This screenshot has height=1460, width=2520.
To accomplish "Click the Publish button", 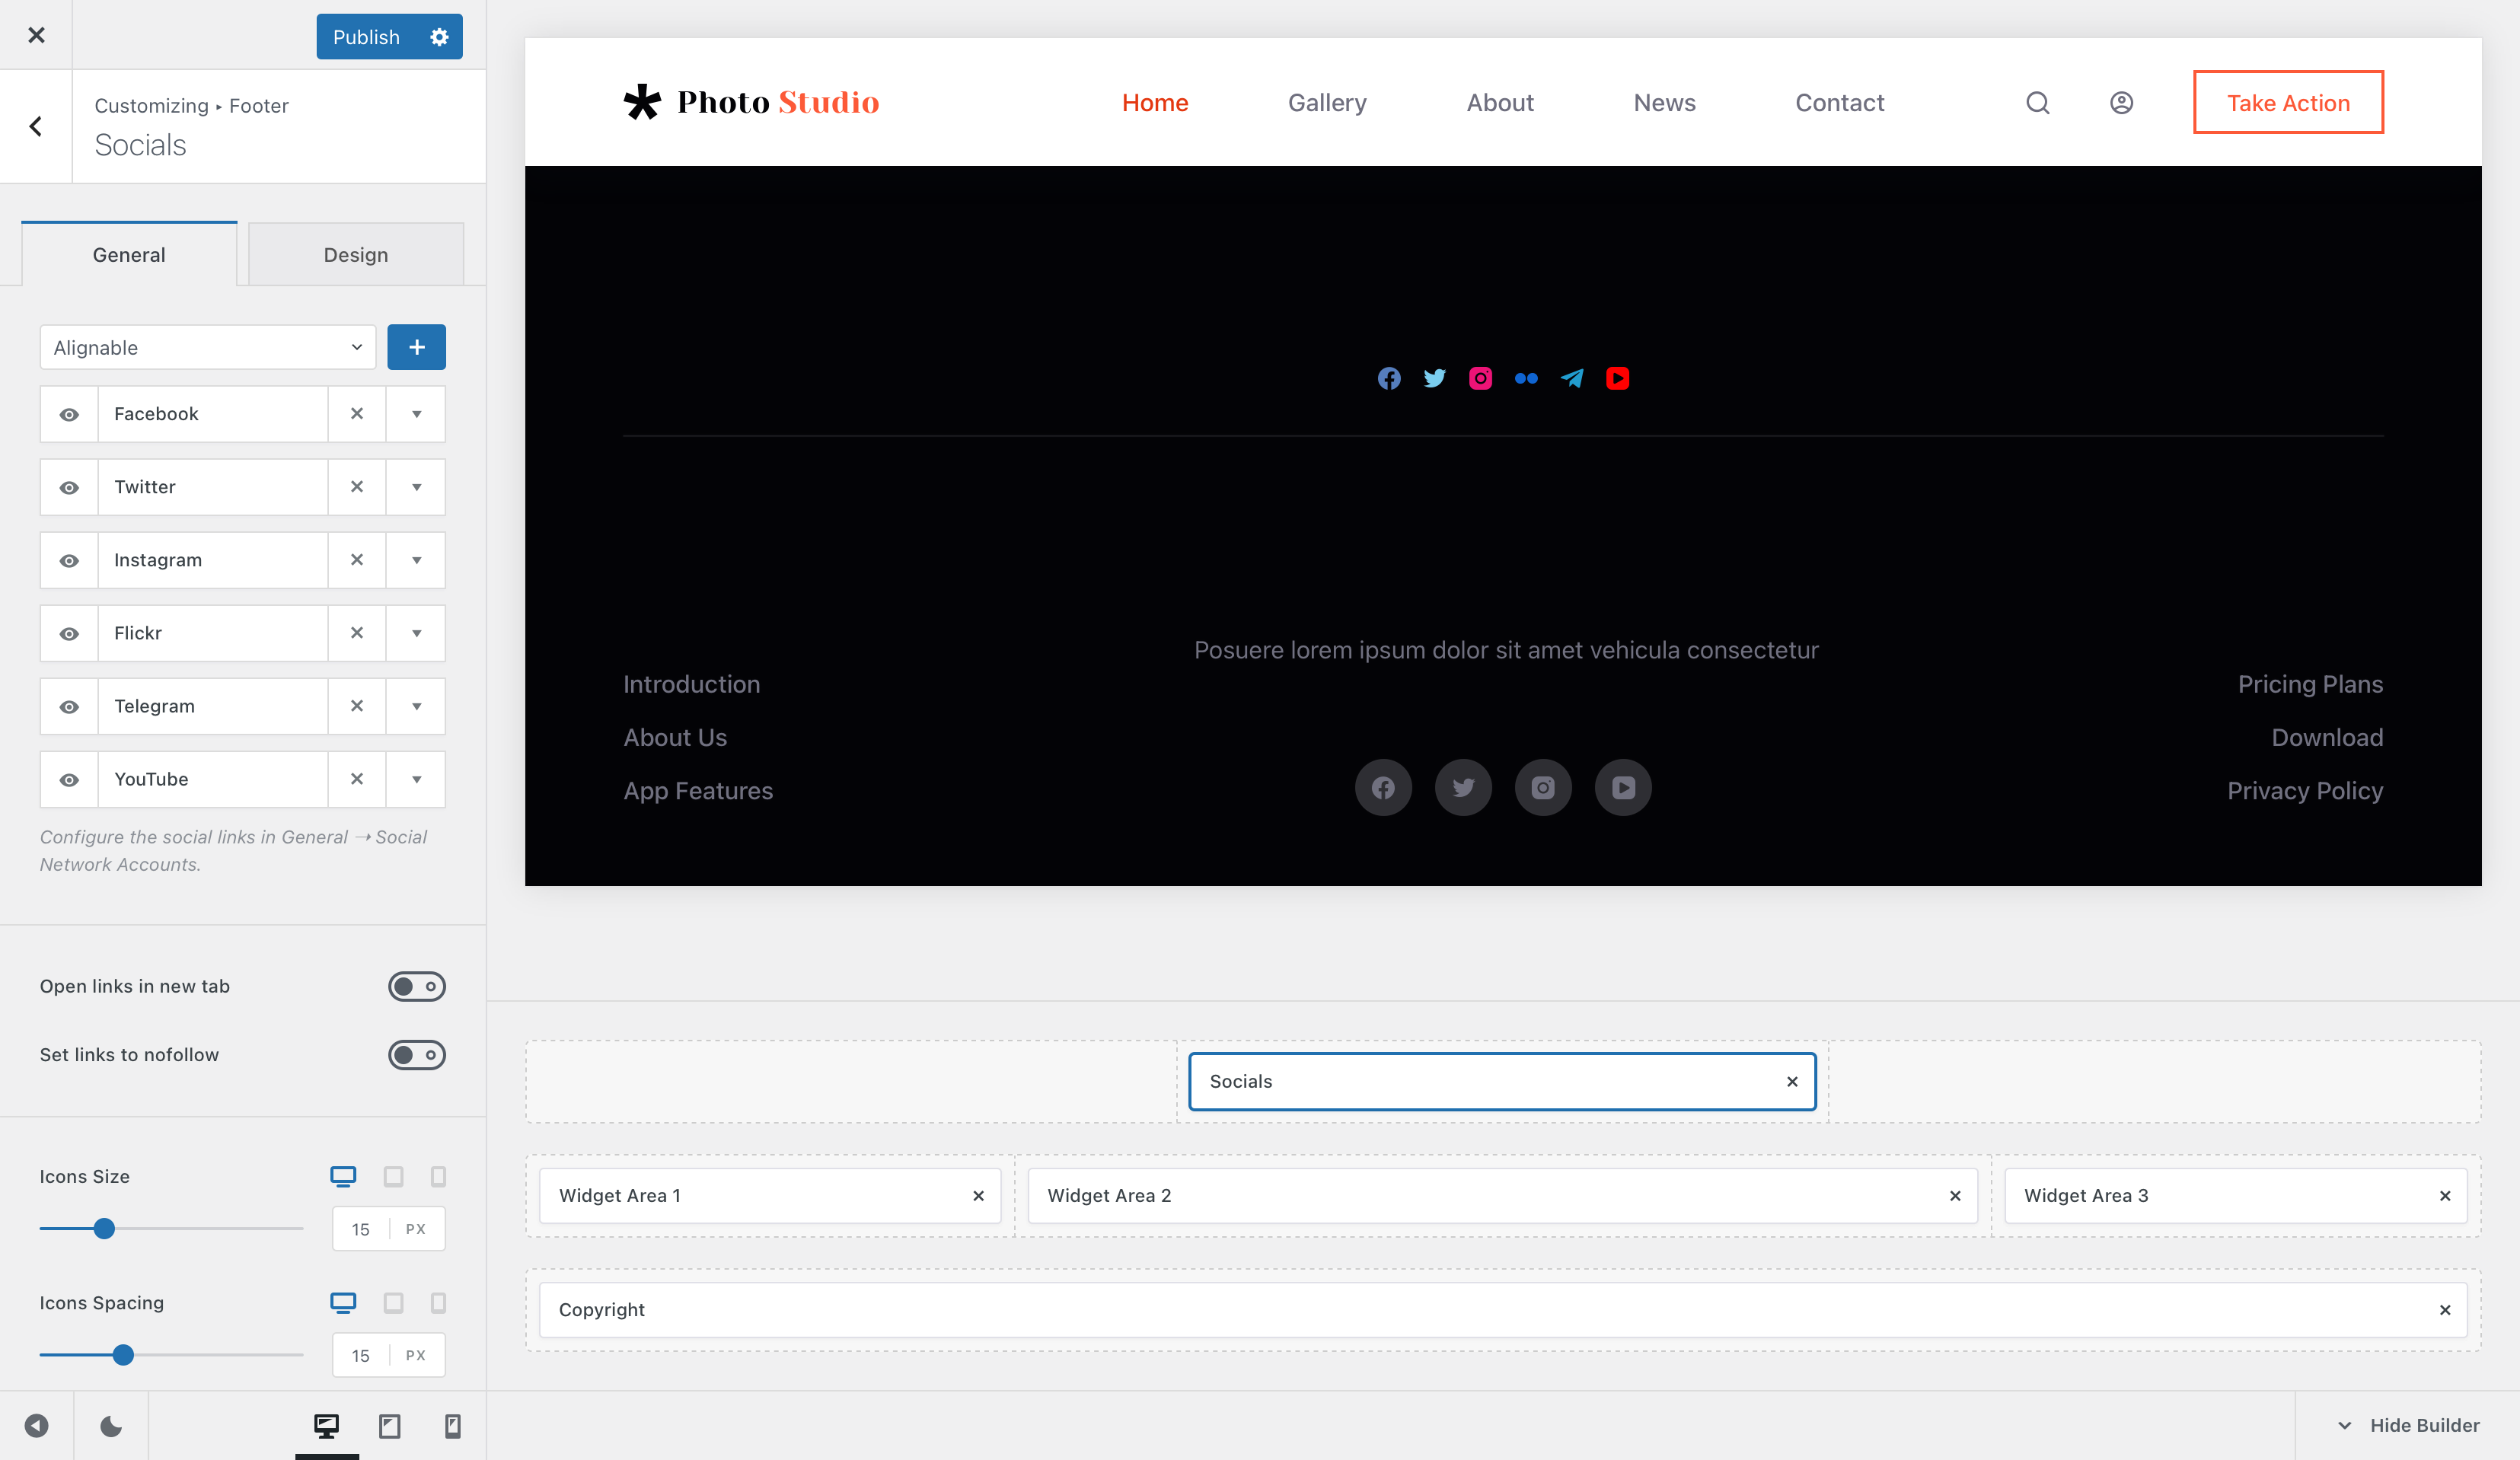I will (366, 37).
